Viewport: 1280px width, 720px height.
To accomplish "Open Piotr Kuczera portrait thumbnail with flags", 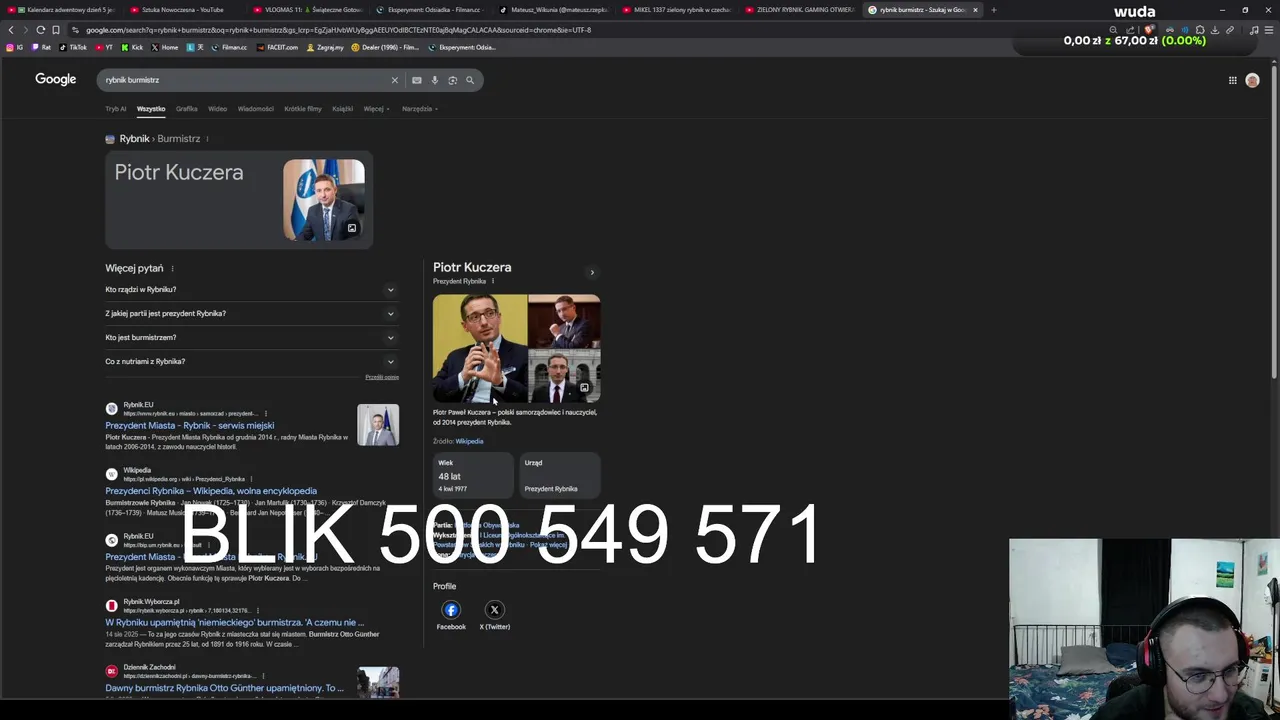I will coord(324,200).
